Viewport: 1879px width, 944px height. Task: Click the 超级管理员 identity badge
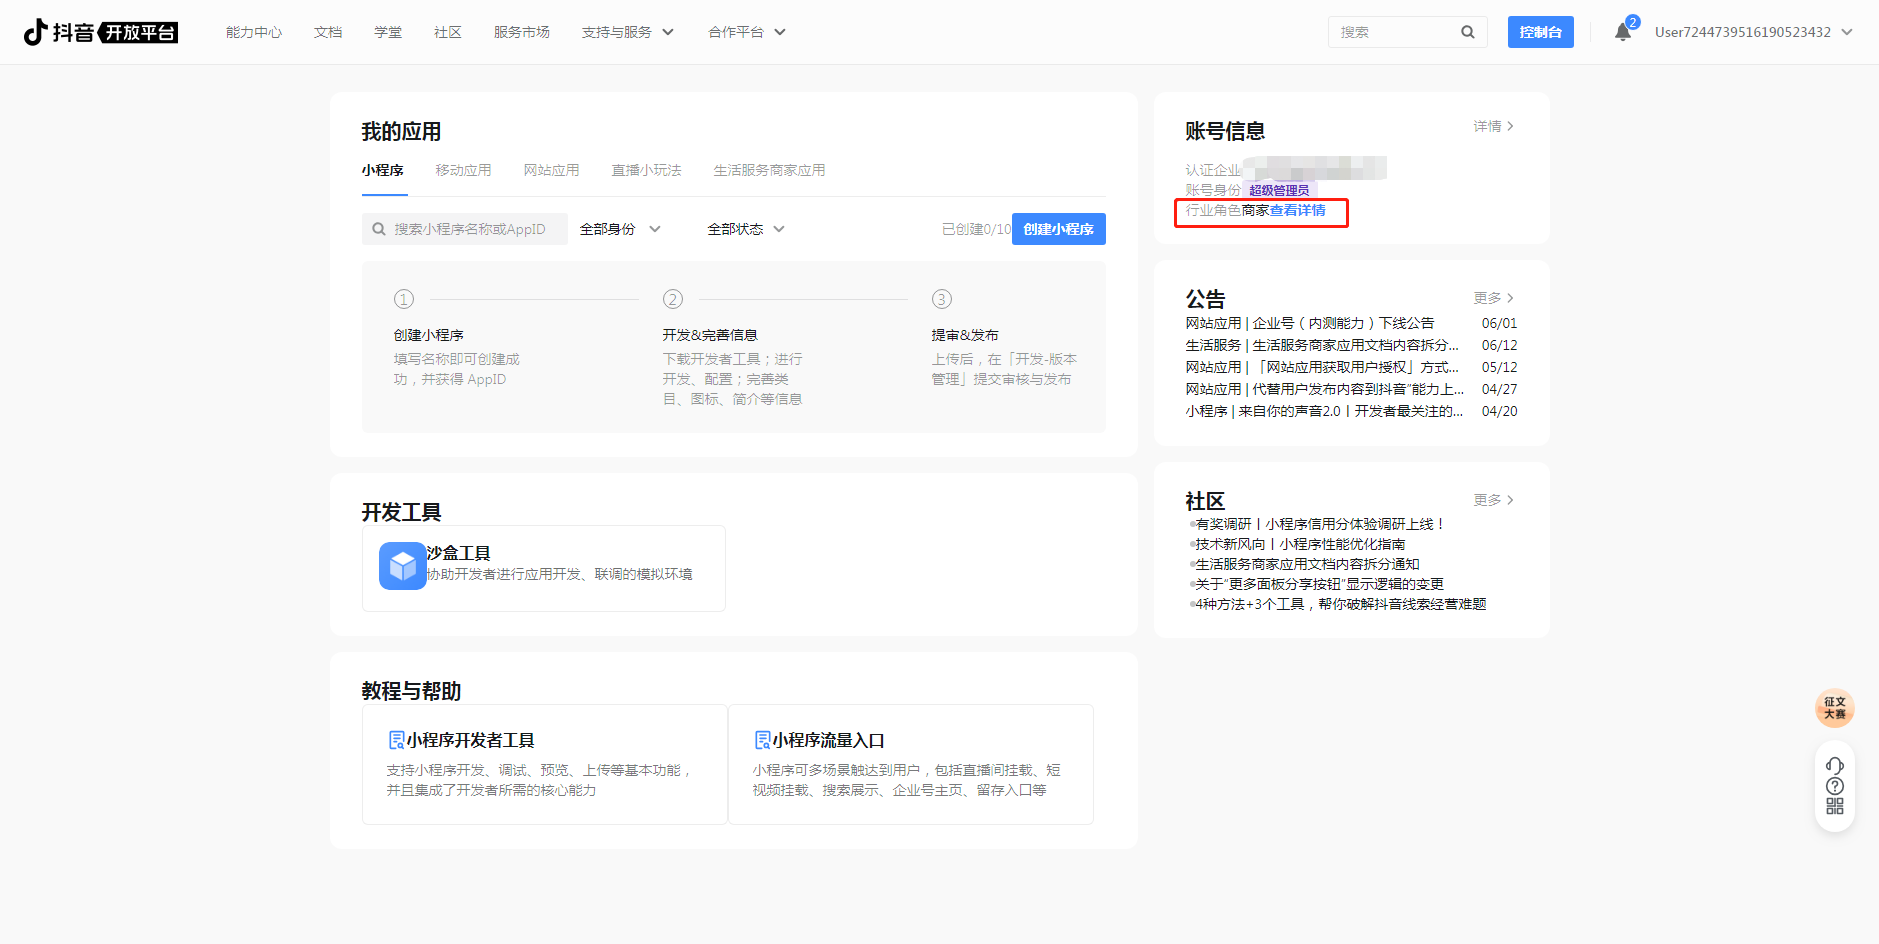click(x=1279, y=190)
